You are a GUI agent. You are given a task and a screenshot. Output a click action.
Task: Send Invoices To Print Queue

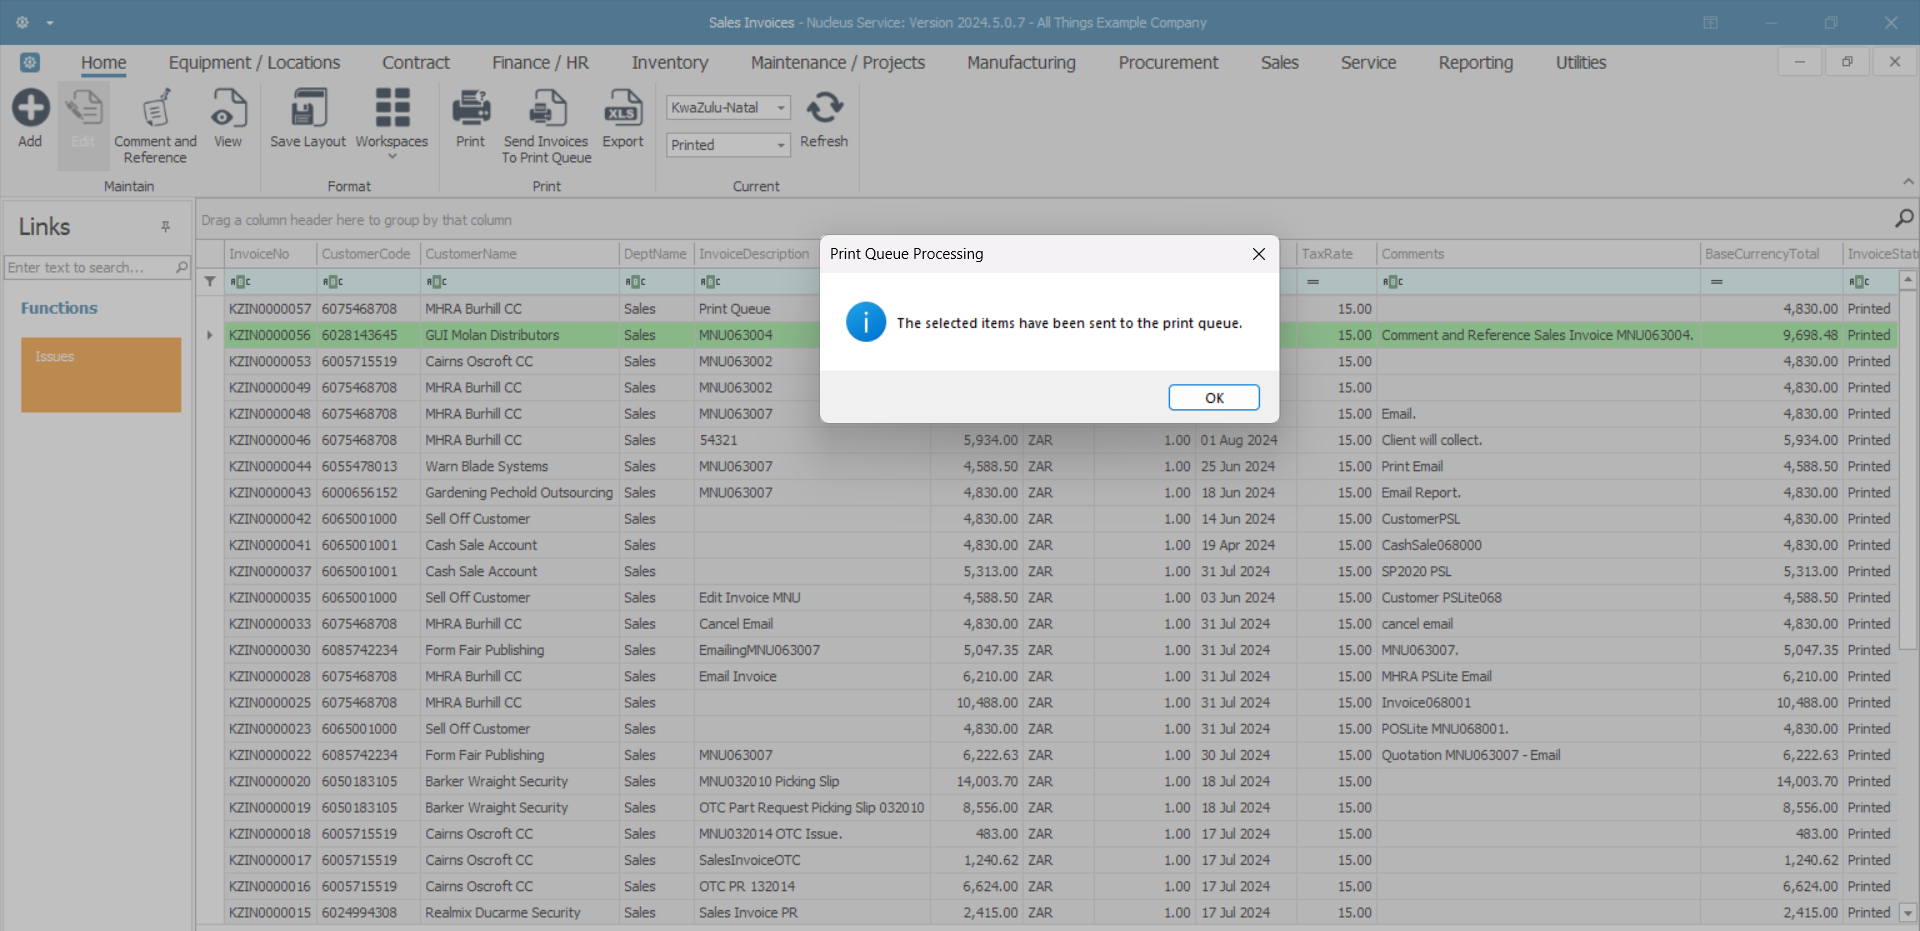546,127
